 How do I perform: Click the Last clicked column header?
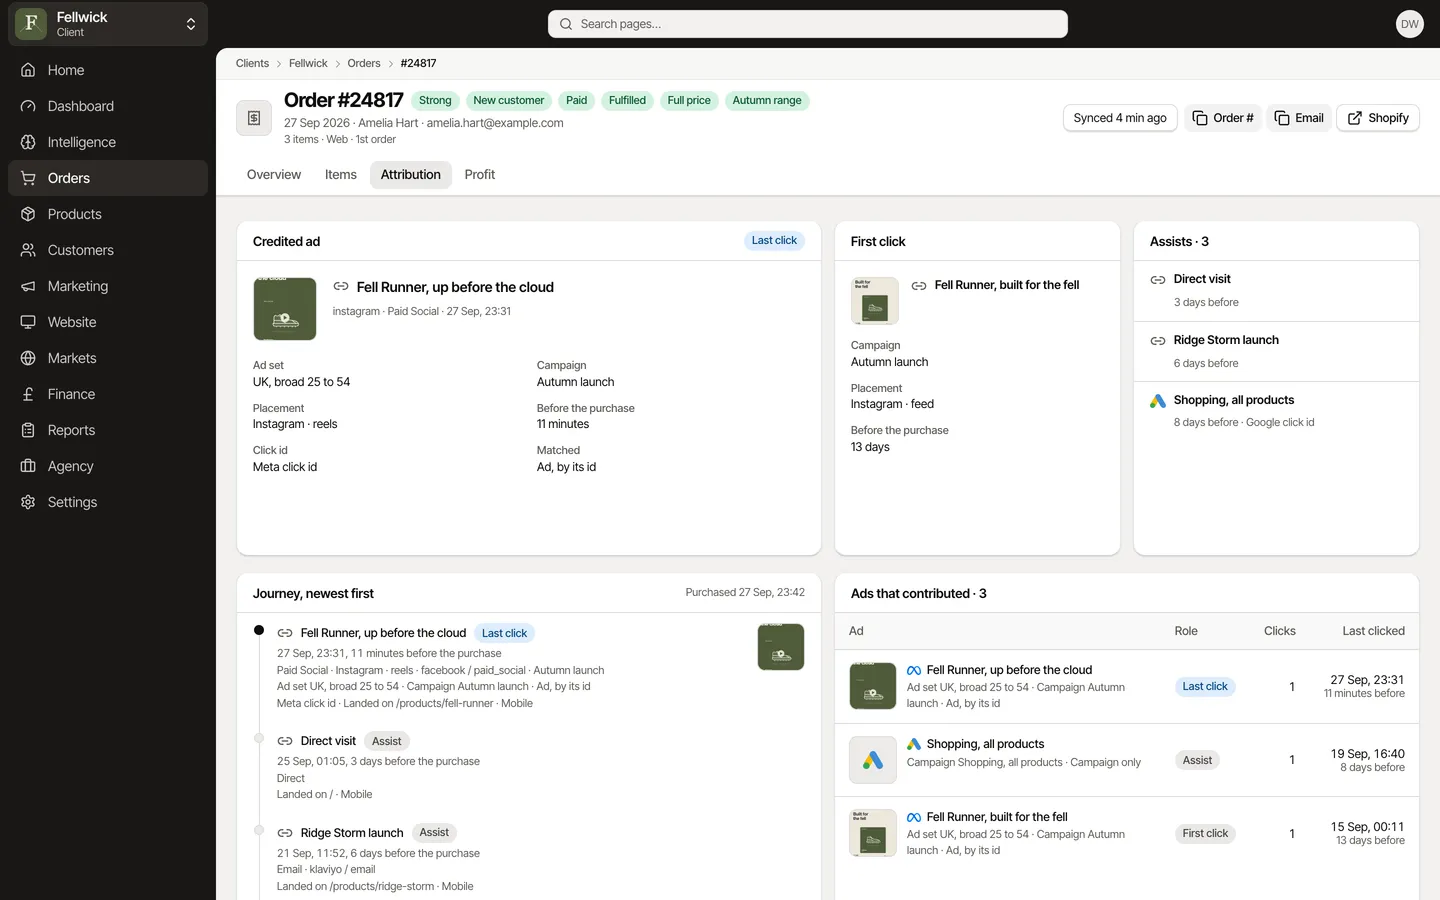coord(1373,631)
